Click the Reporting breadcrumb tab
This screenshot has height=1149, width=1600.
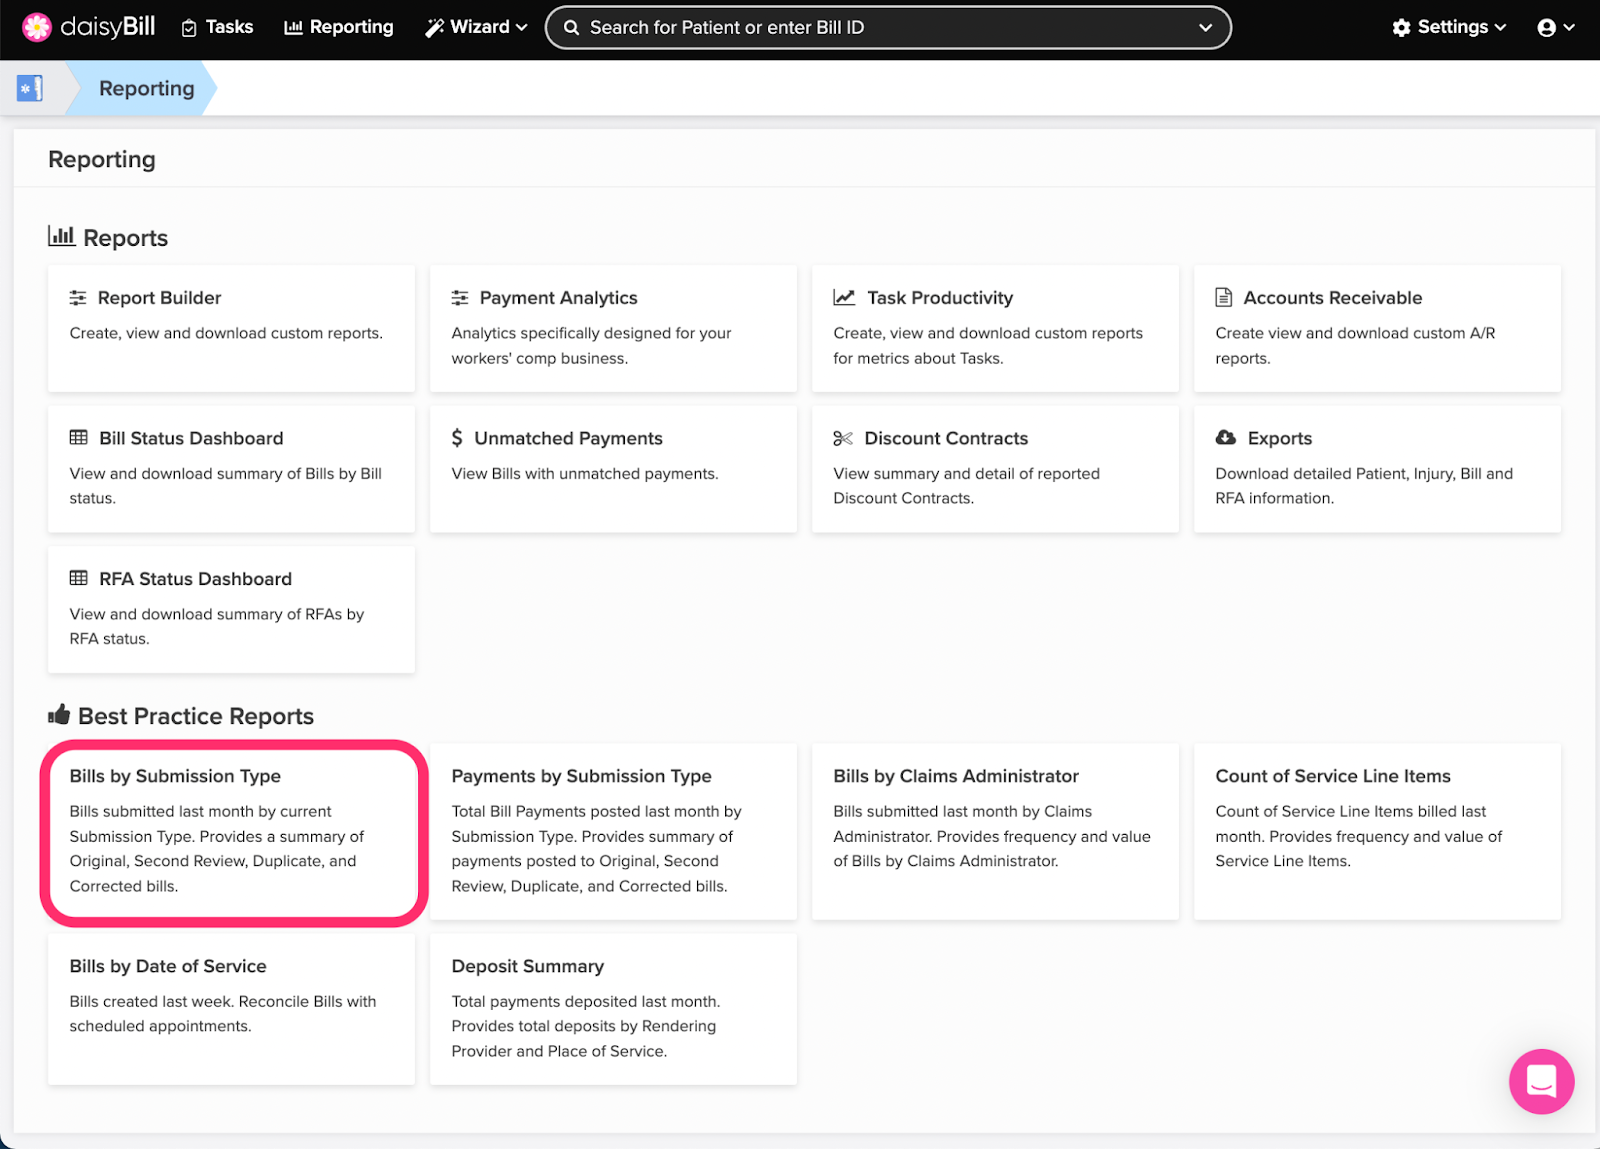click(x=146, y=88)
